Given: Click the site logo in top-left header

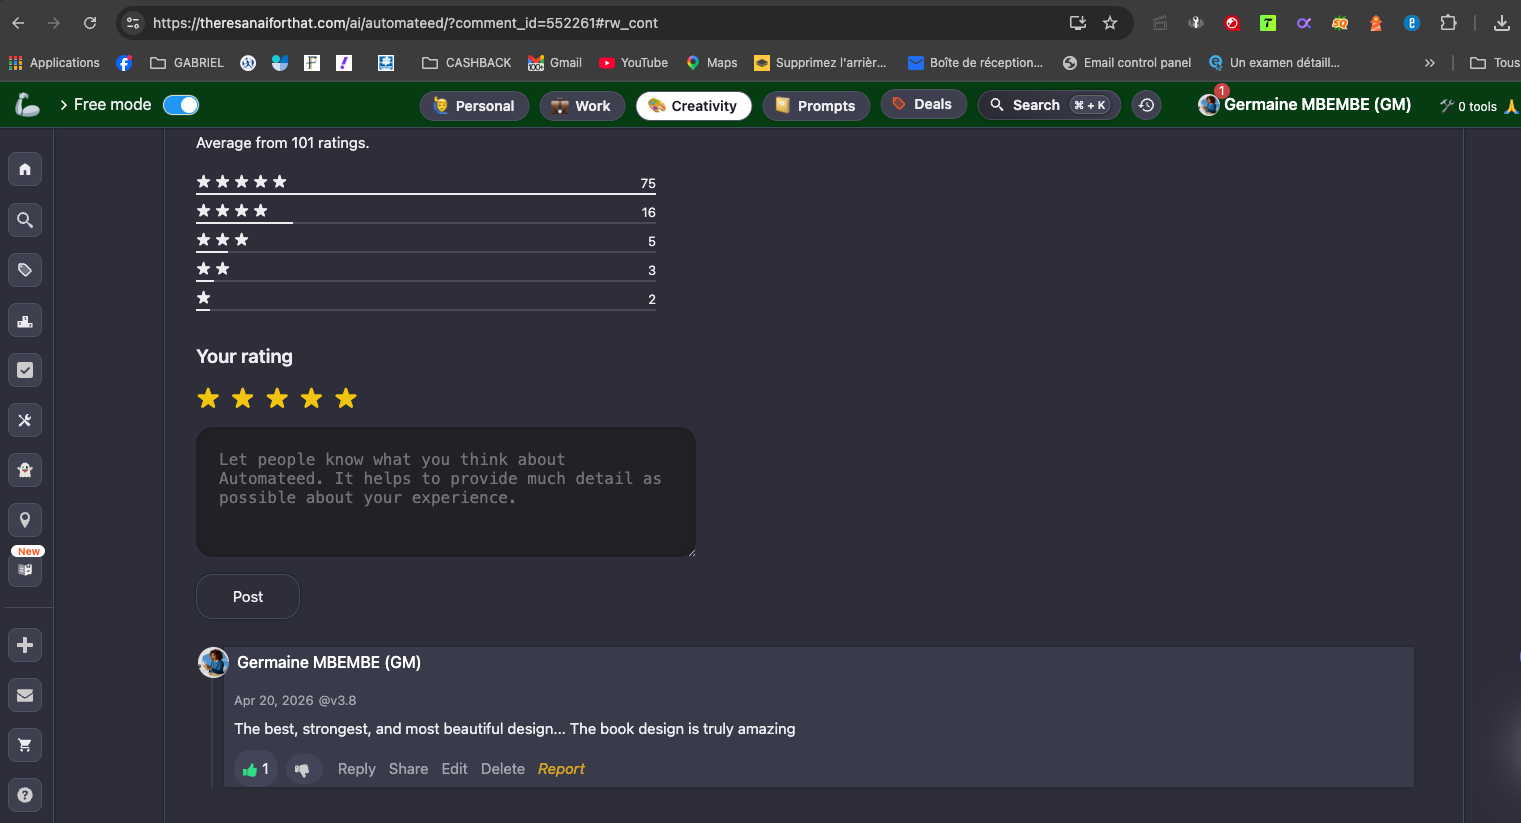Looking at the screenshot, I should pos(27,104).
